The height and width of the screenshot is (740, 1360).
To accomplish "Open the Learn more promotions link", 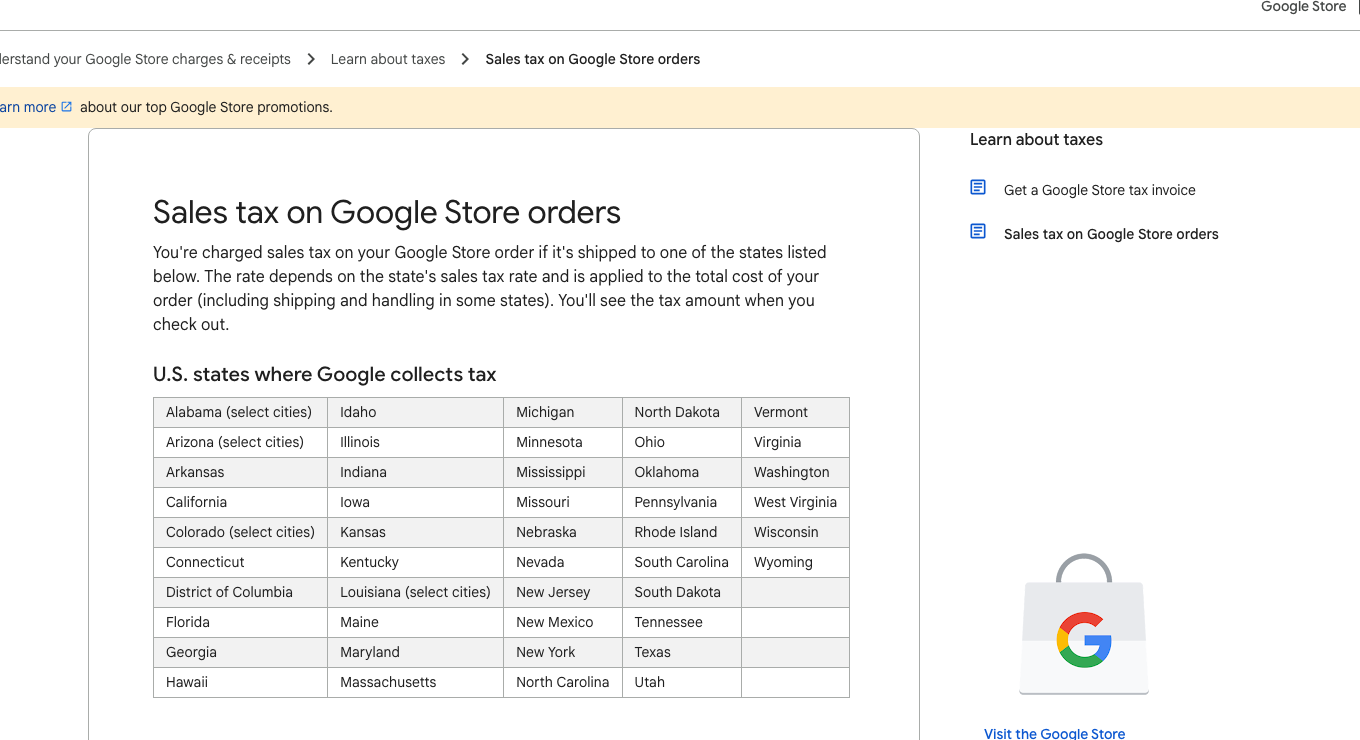I will pyautogui.click(x=28, y=107).
